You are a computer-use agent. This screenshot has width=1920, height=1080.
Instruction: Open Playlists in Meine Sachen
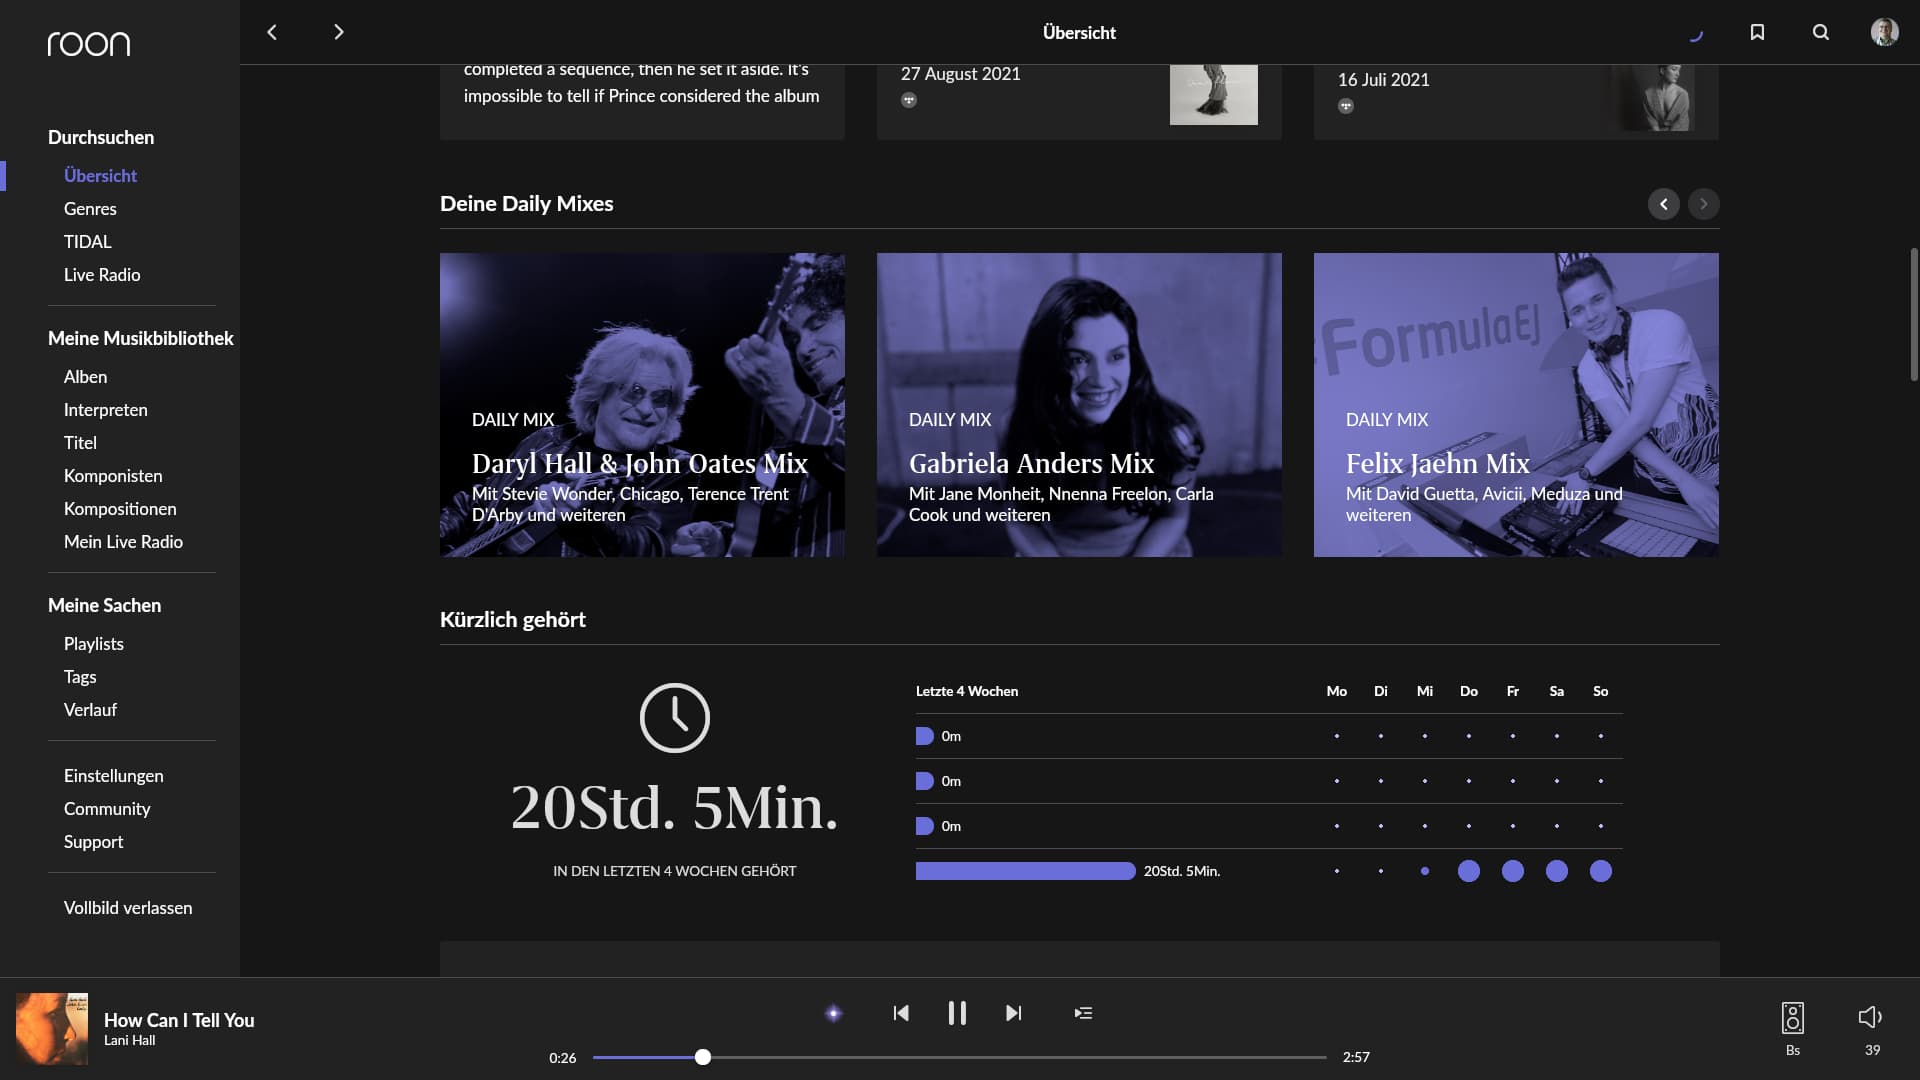94,644
